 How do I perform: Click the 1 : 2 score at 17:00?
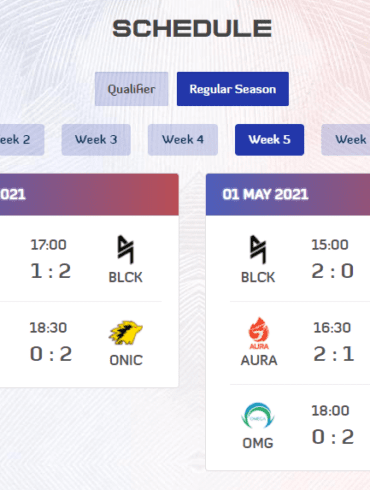[x=51, y=271]
